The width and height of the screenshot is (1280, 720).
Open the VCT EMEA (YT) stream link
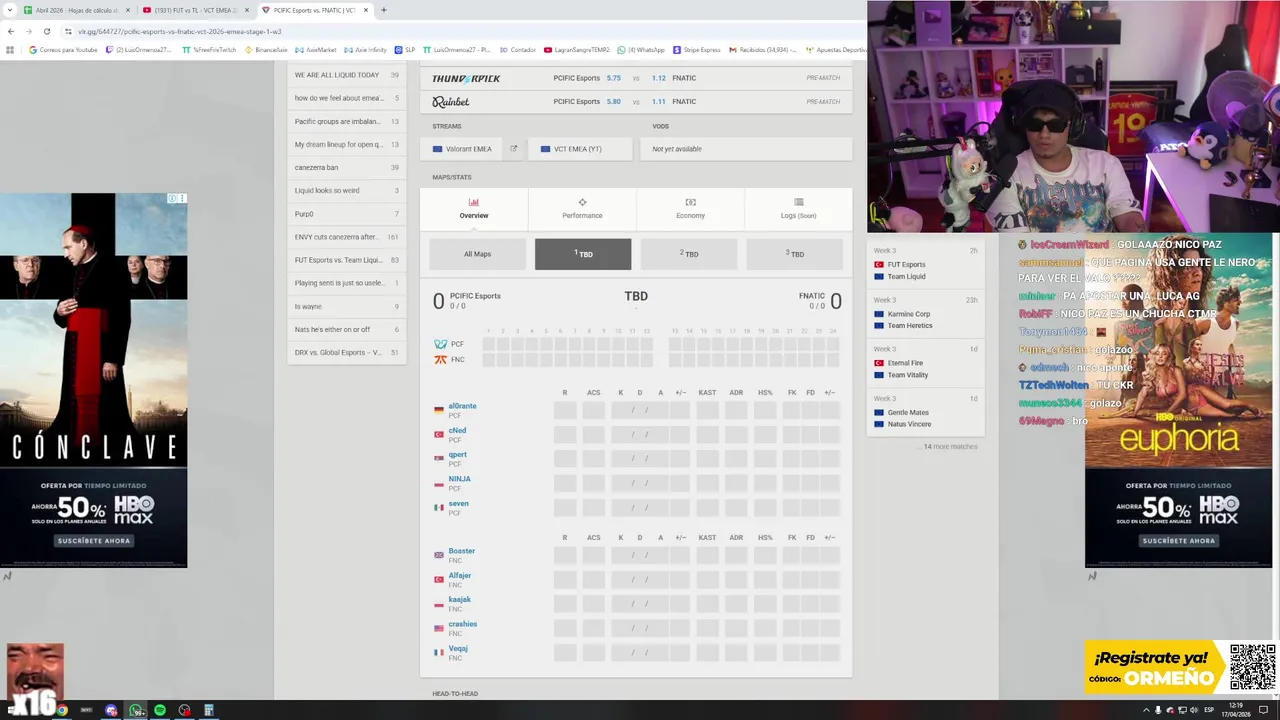tap(580, 149)
